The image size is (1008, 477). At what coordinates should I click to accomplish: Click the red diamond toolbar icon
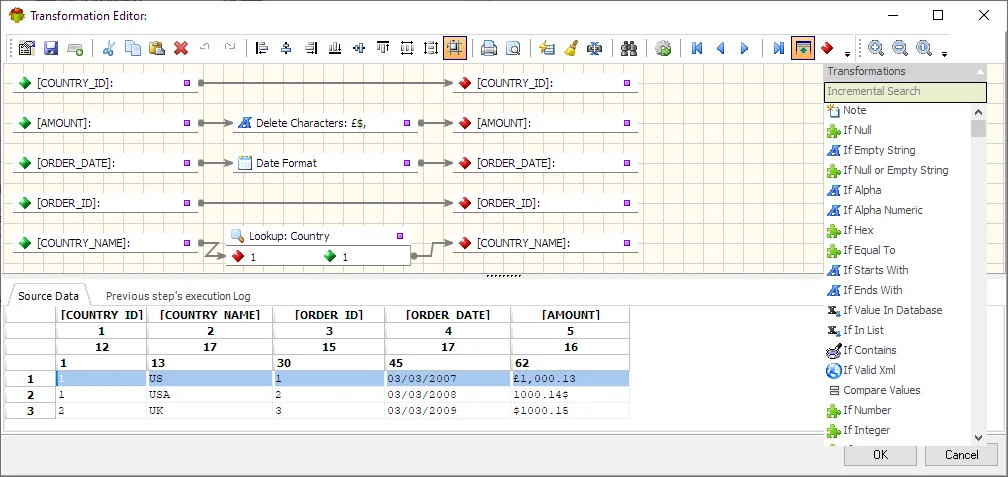[x=827, y=48]
